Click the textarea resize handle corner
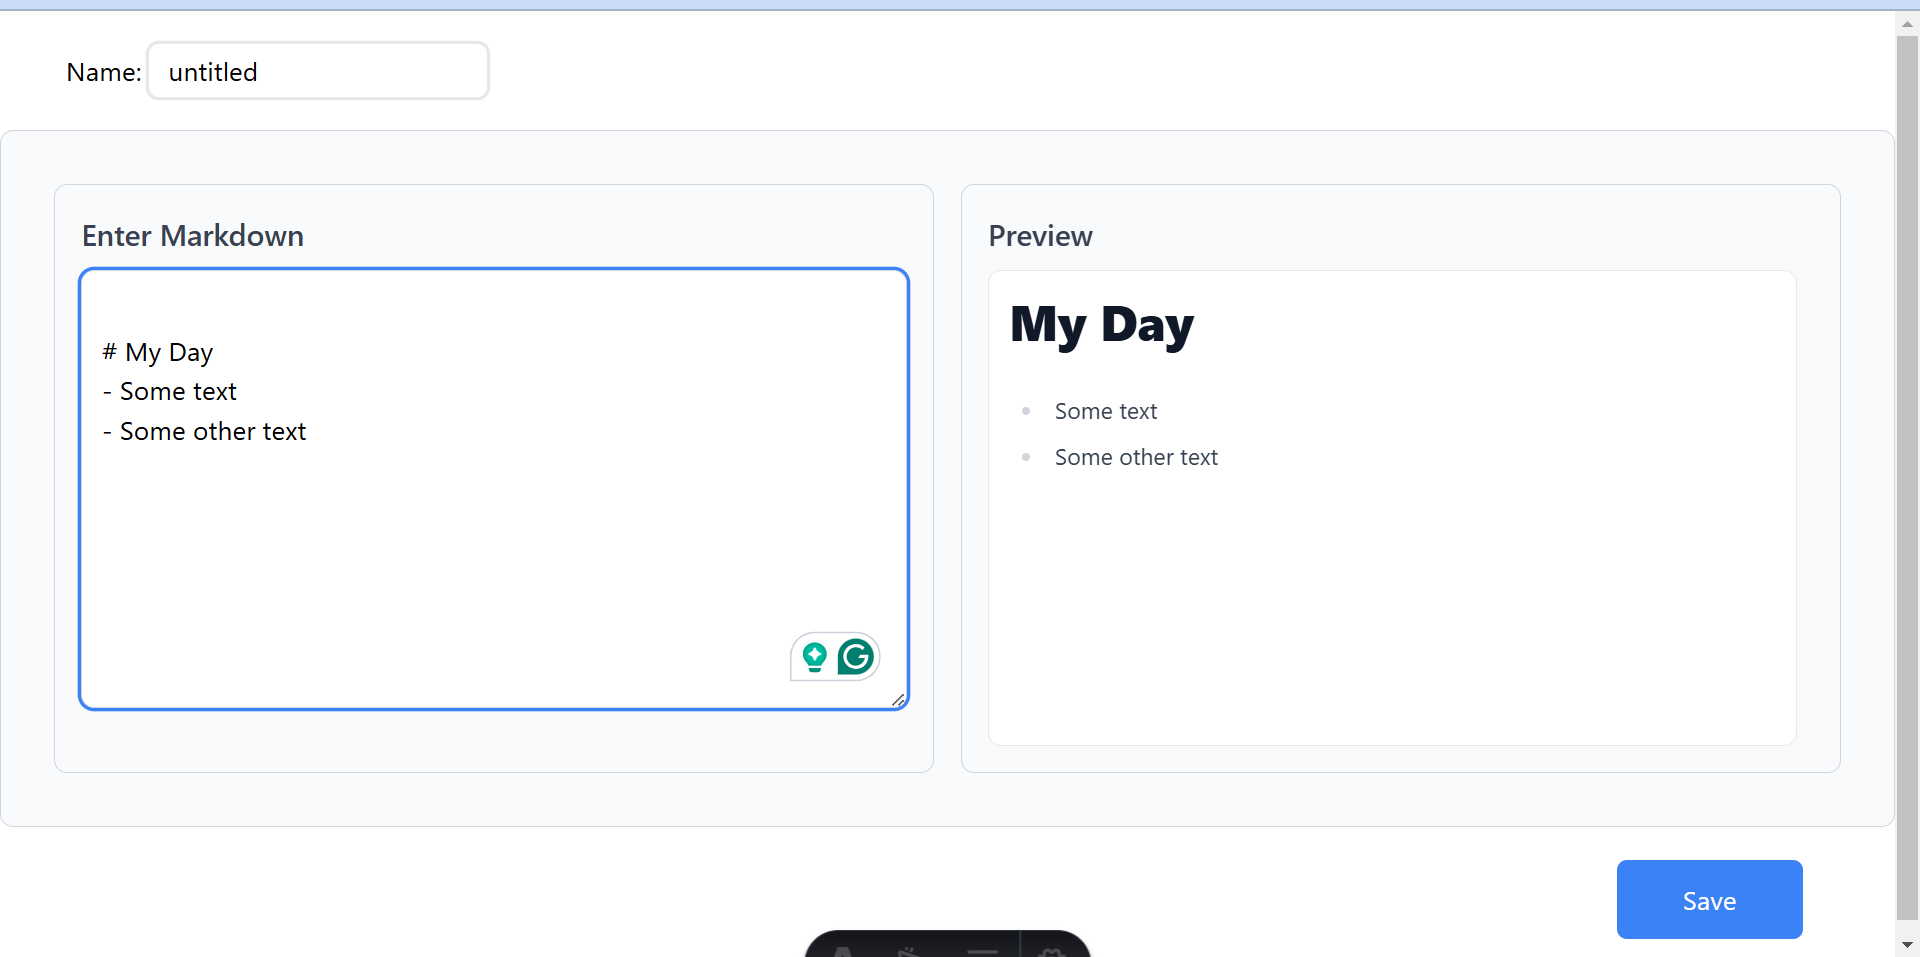The height and width of the screenshot is (957, 1920). (898, 700)
